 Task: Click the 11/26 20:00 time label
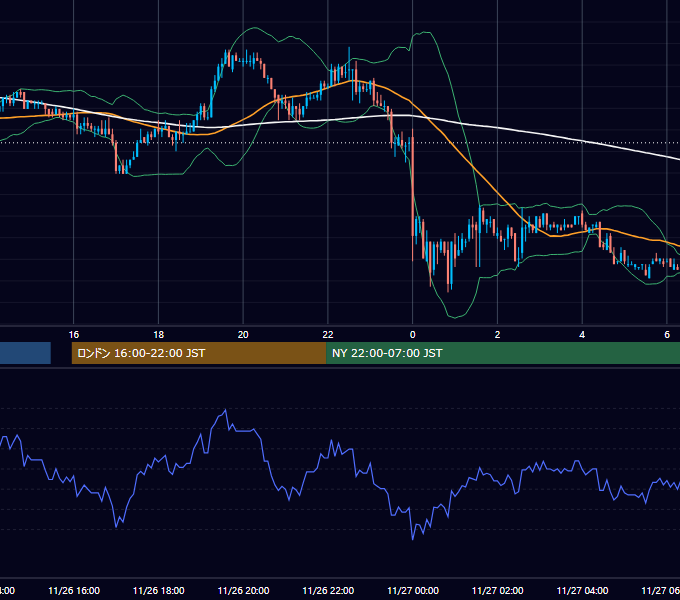tap(243, 590)
